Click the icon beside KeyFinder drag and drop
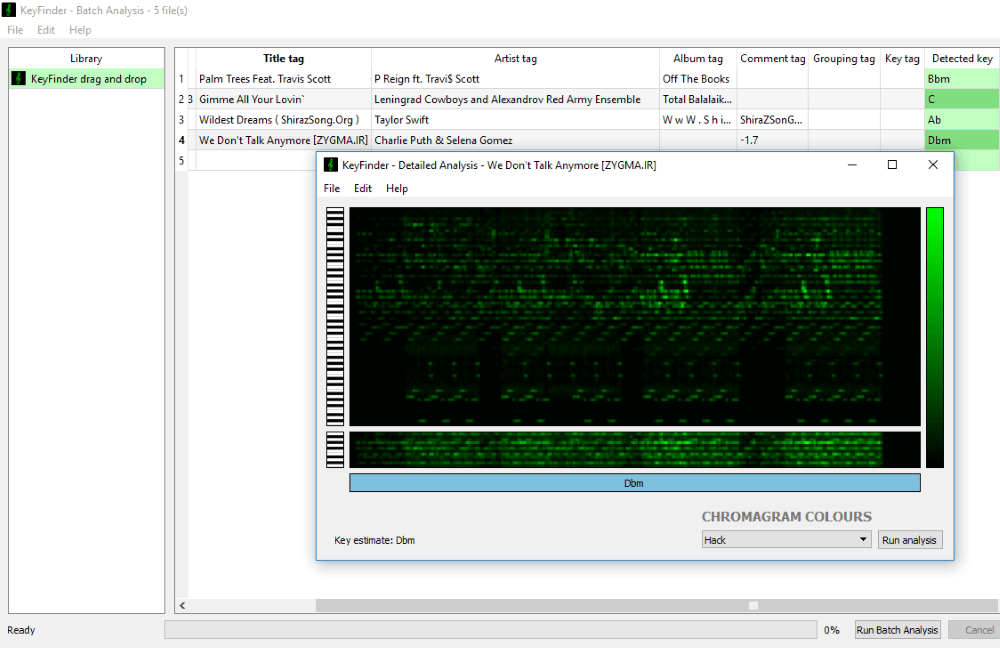This screenshot has height=648, width=1000. [18, 78]
